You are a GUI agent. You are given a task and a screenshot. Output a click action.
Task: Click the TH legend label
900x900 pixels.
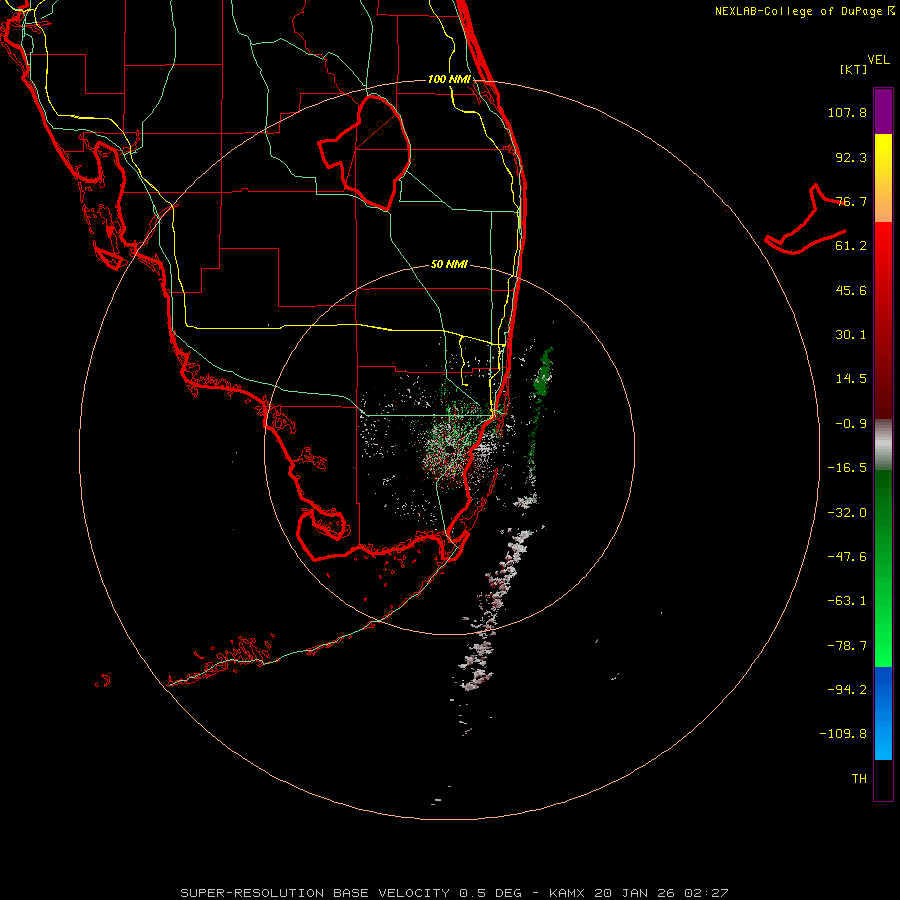click(859, 779)
